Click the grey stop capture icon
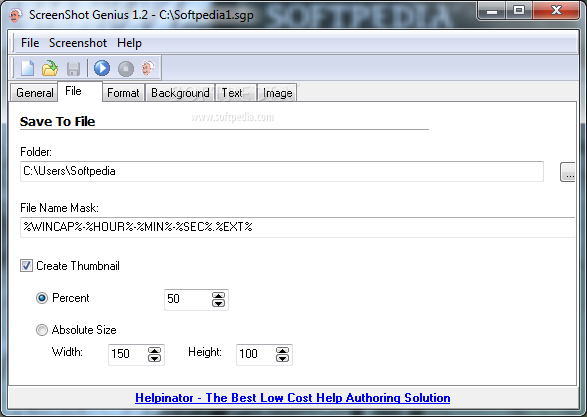This screenshot has width=587, height=417. [x=126, y=69]
